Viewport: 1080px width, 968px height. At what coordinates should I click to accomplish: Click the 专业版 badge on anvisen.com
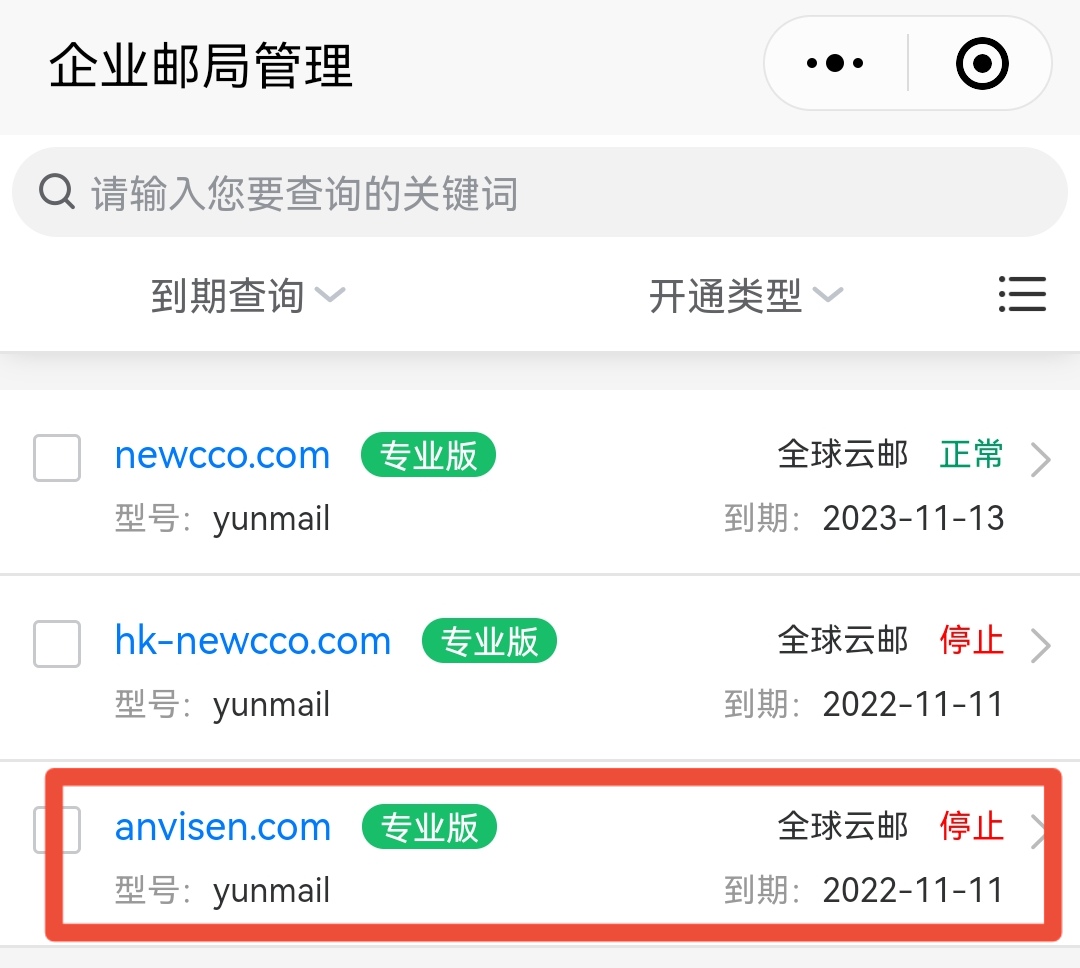[x=429, y=827]
